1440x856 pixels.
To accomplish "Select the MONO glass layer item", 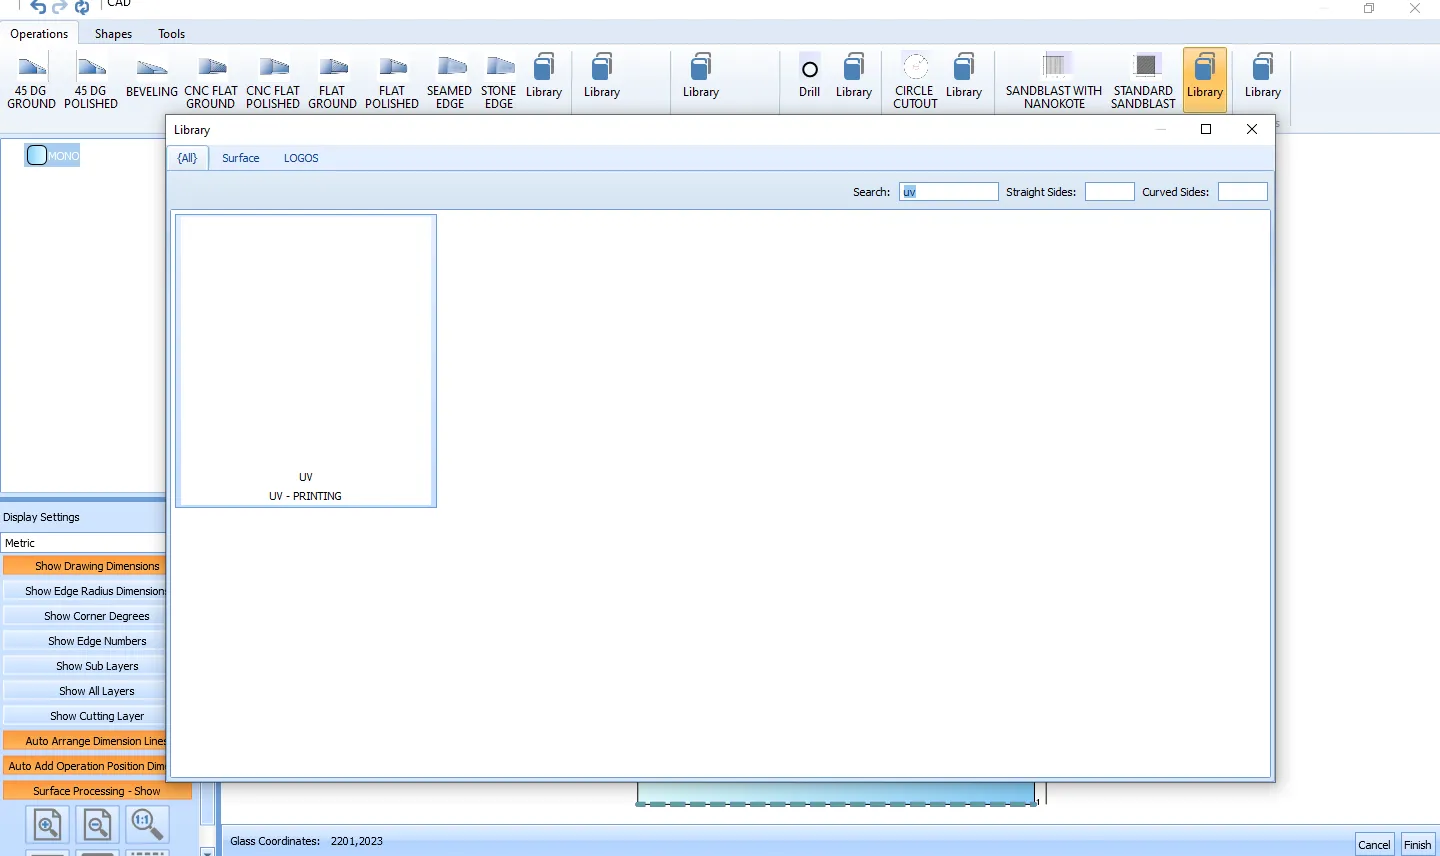I will [52, 155].
